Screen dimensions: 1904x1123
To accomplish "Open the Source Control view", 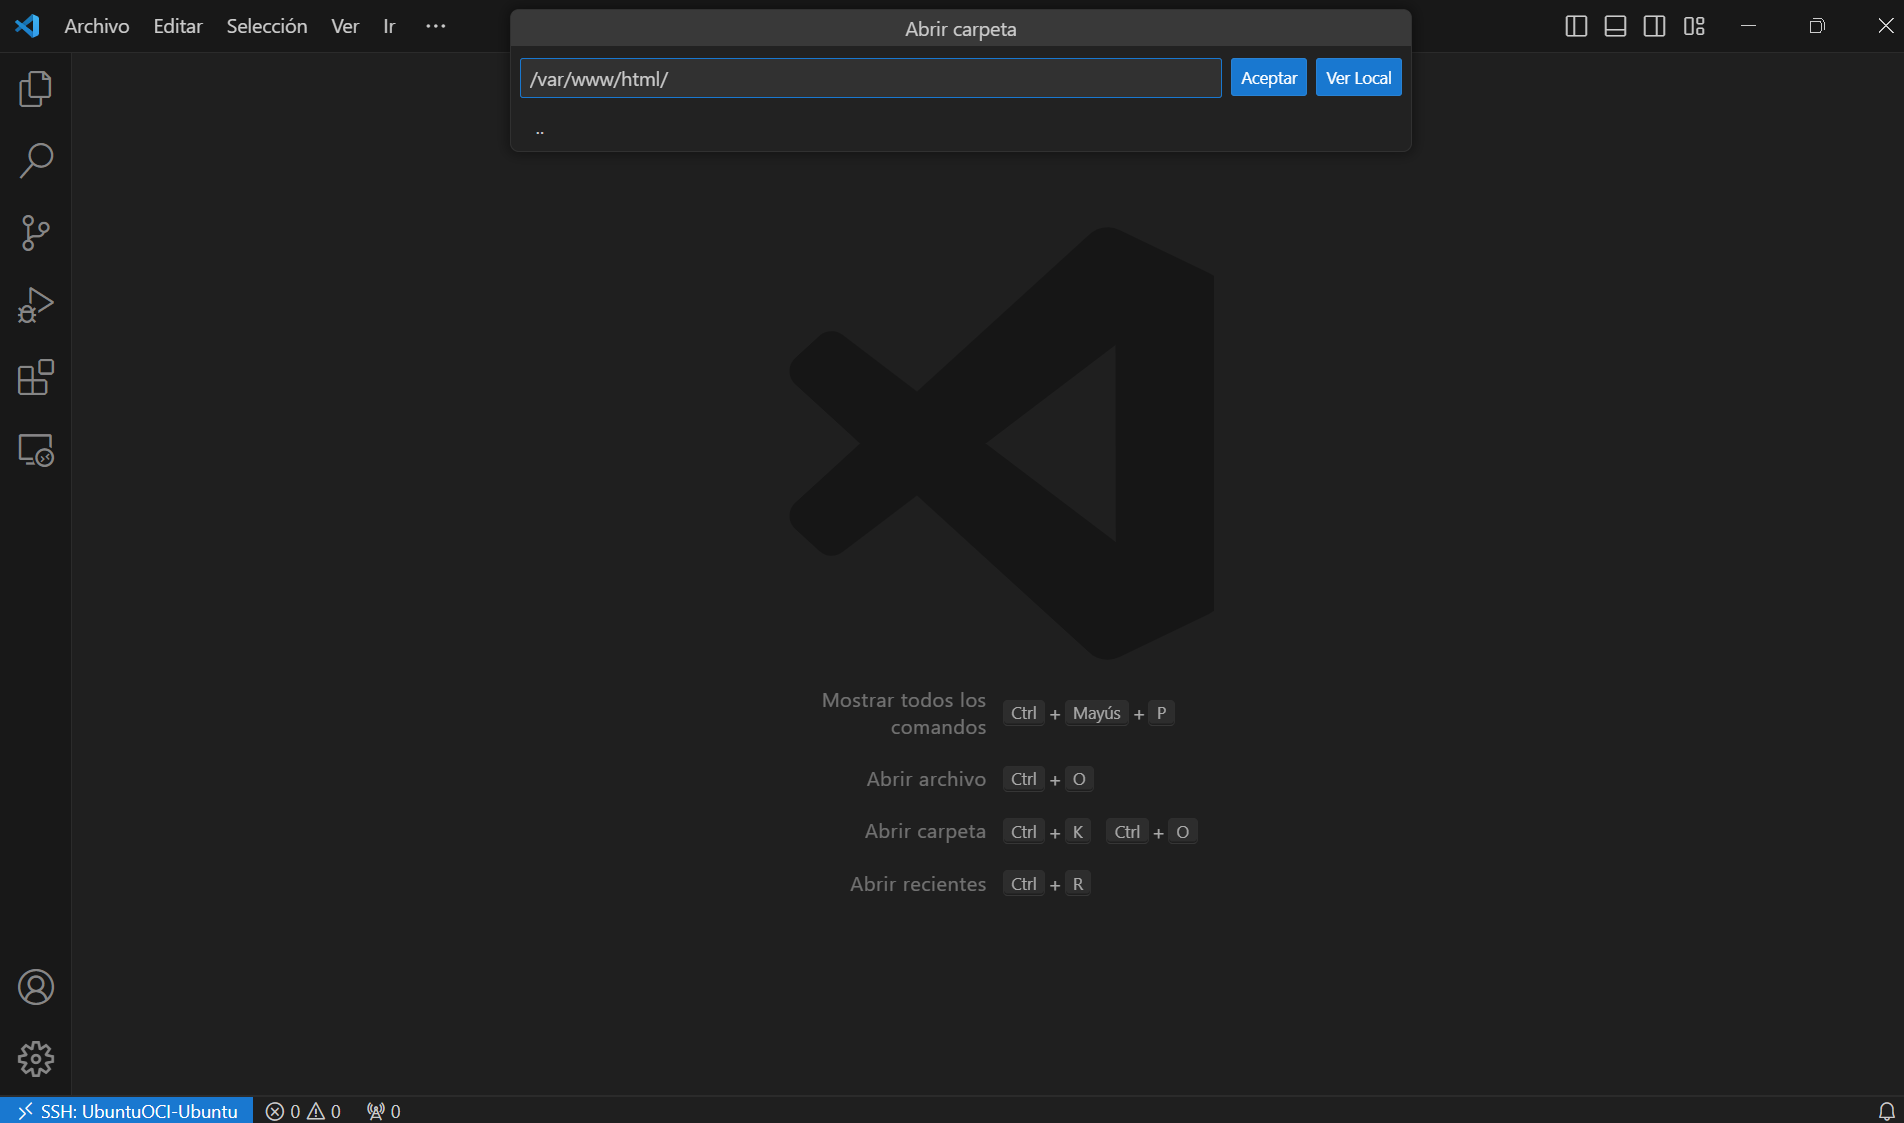I will pos(35,233).
